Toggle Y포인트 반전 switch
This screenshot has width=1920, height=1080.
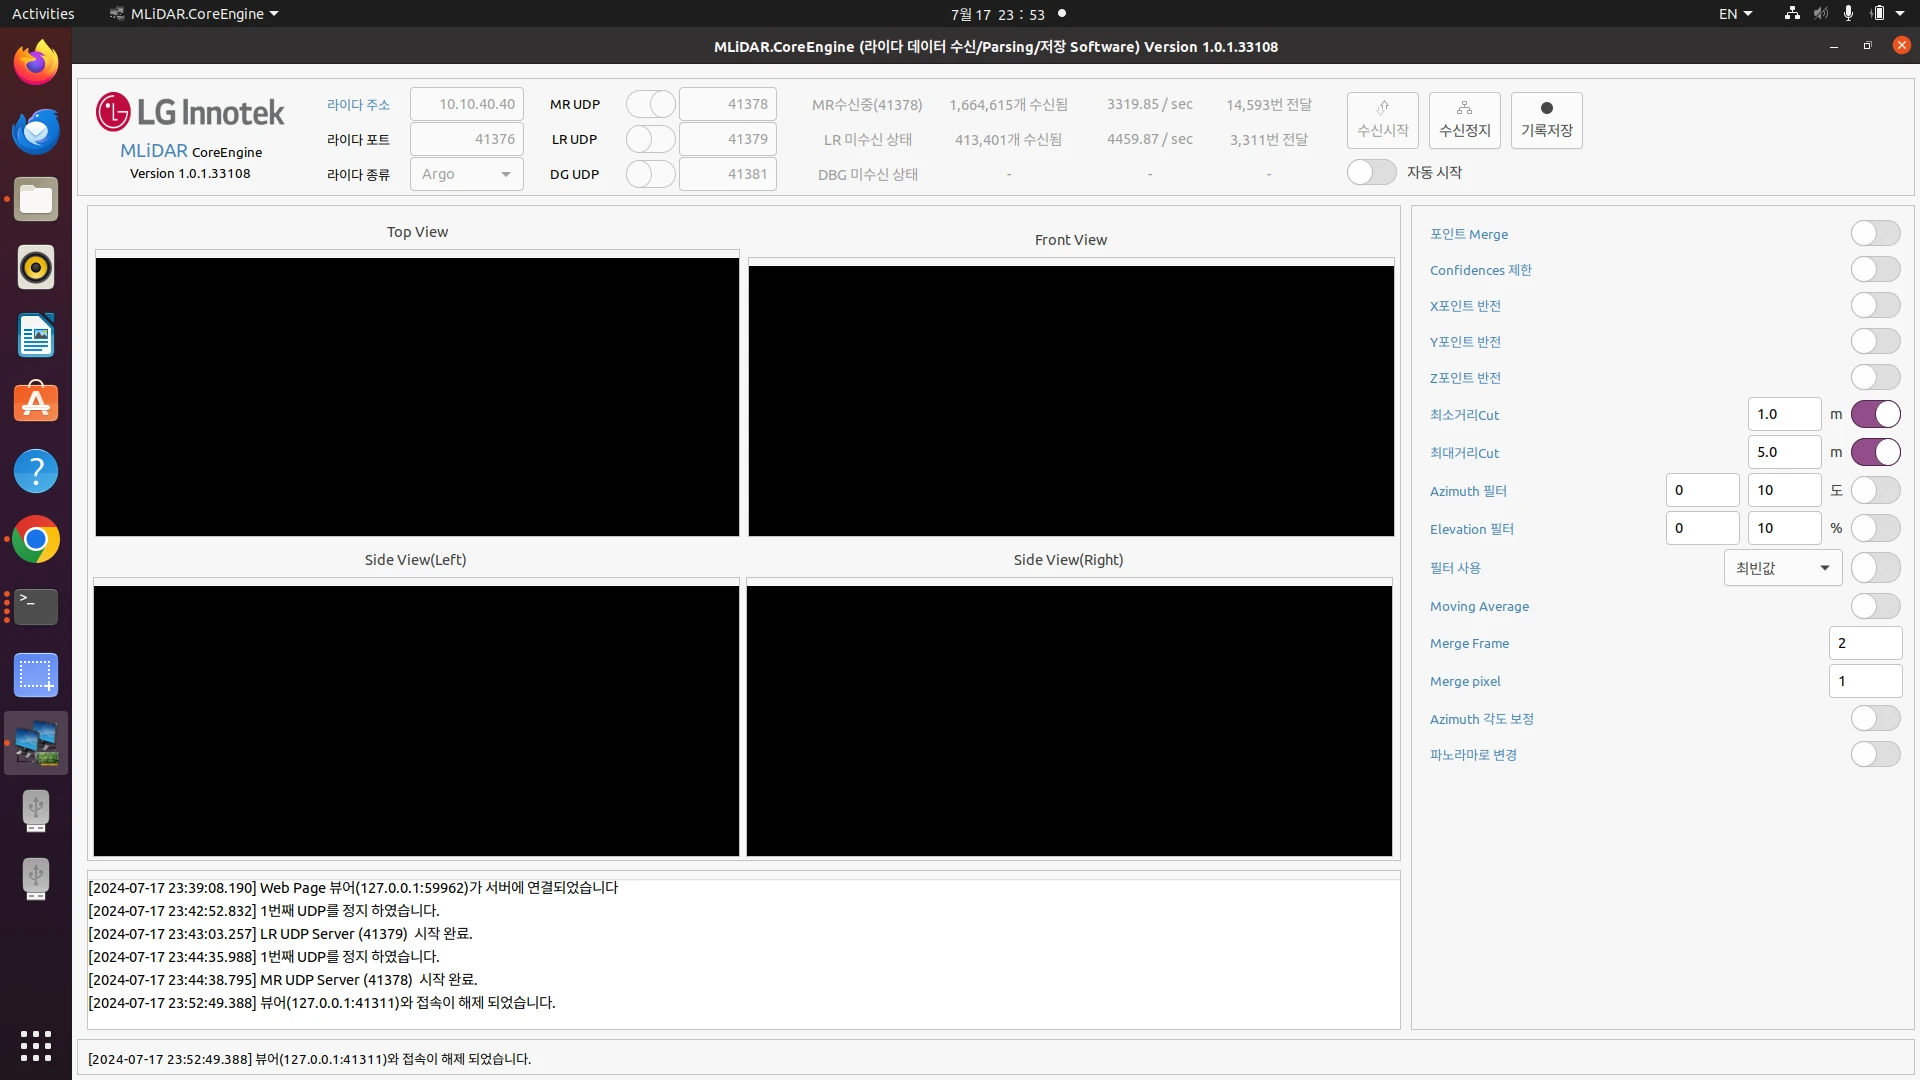1875,341
